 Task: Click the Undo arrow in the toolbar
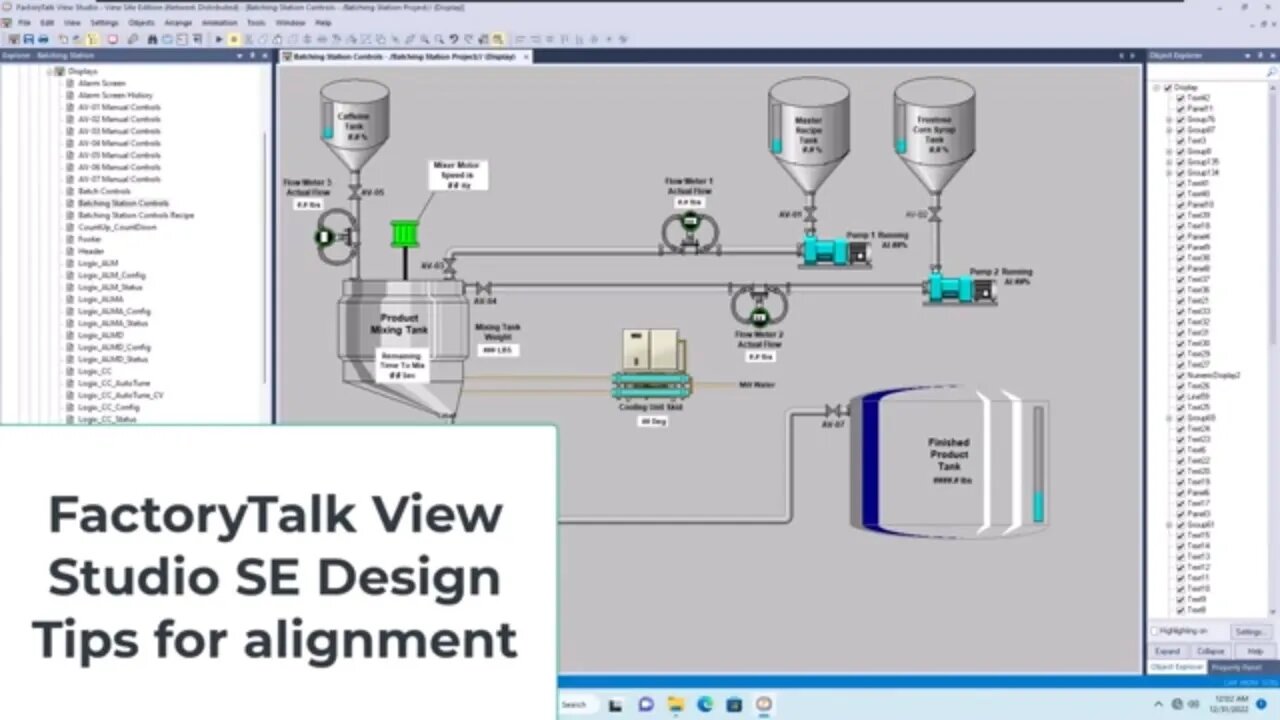coord(453,39)
